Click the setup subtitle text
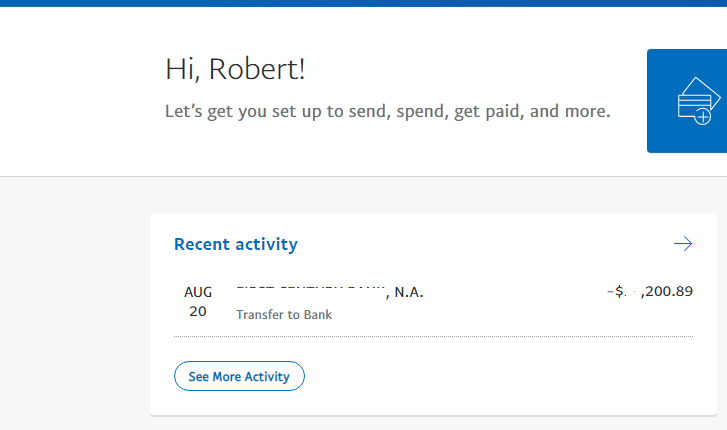This screenshot has width=727, height=430. [x=387, y=111]
